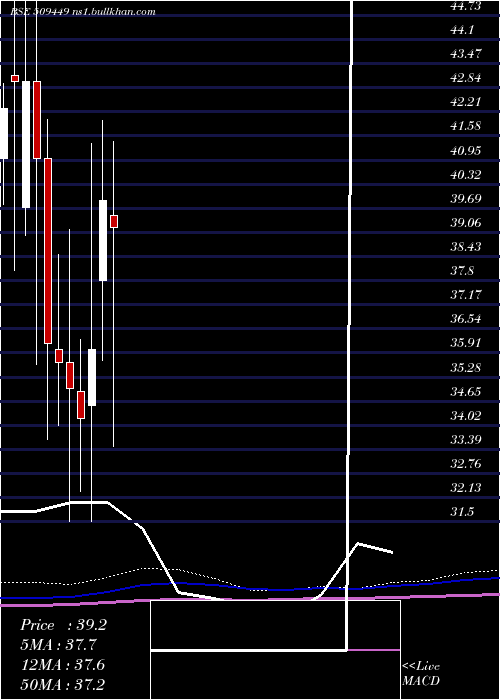500x700 pixels.
Task: Click the 39.06 price axis label
Action: [466, 222]
